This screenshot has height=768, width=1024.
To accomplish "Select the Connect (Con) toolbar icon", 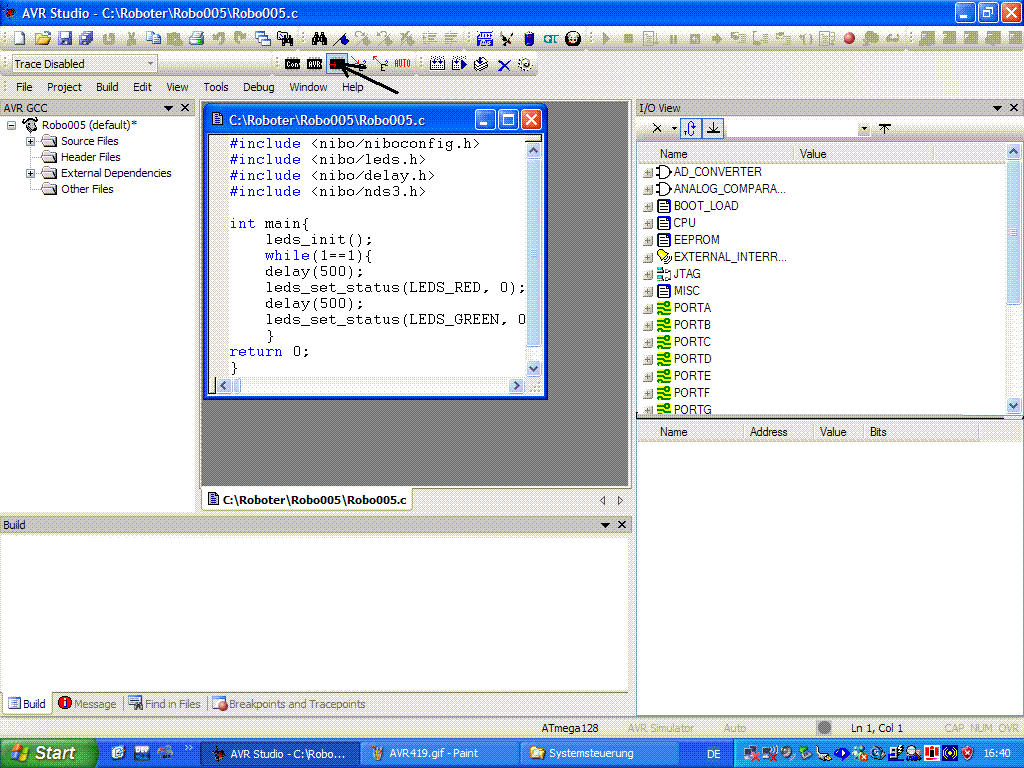I will point(293,63).
